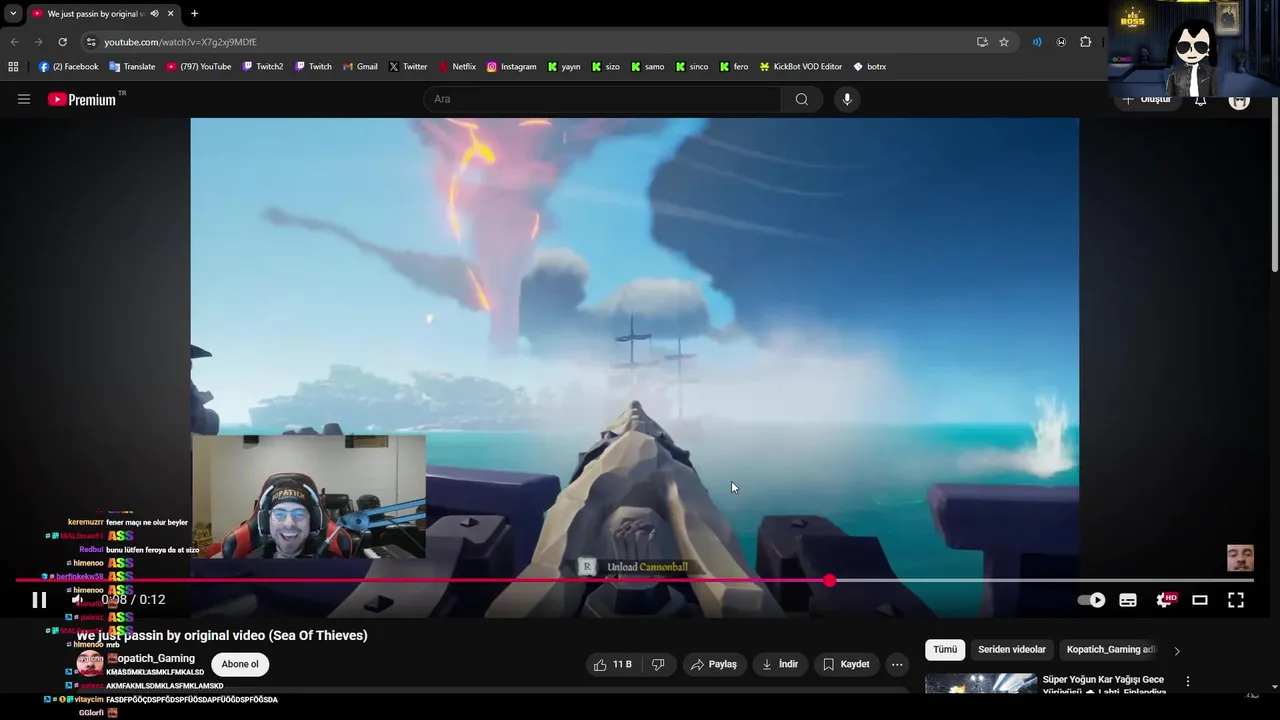
Task: Open the apps grid in bookmarks bar
Action: (x=13, y=67)
